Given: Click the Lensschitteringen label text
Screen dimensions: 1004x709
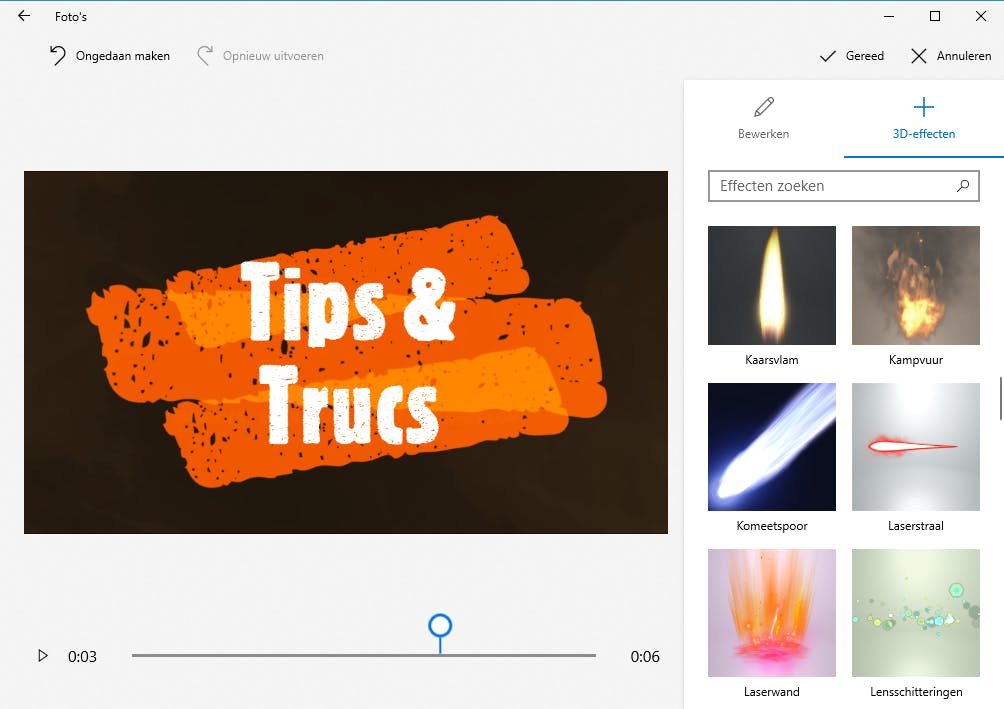Looking at the screenshot, I should (916, 692).
